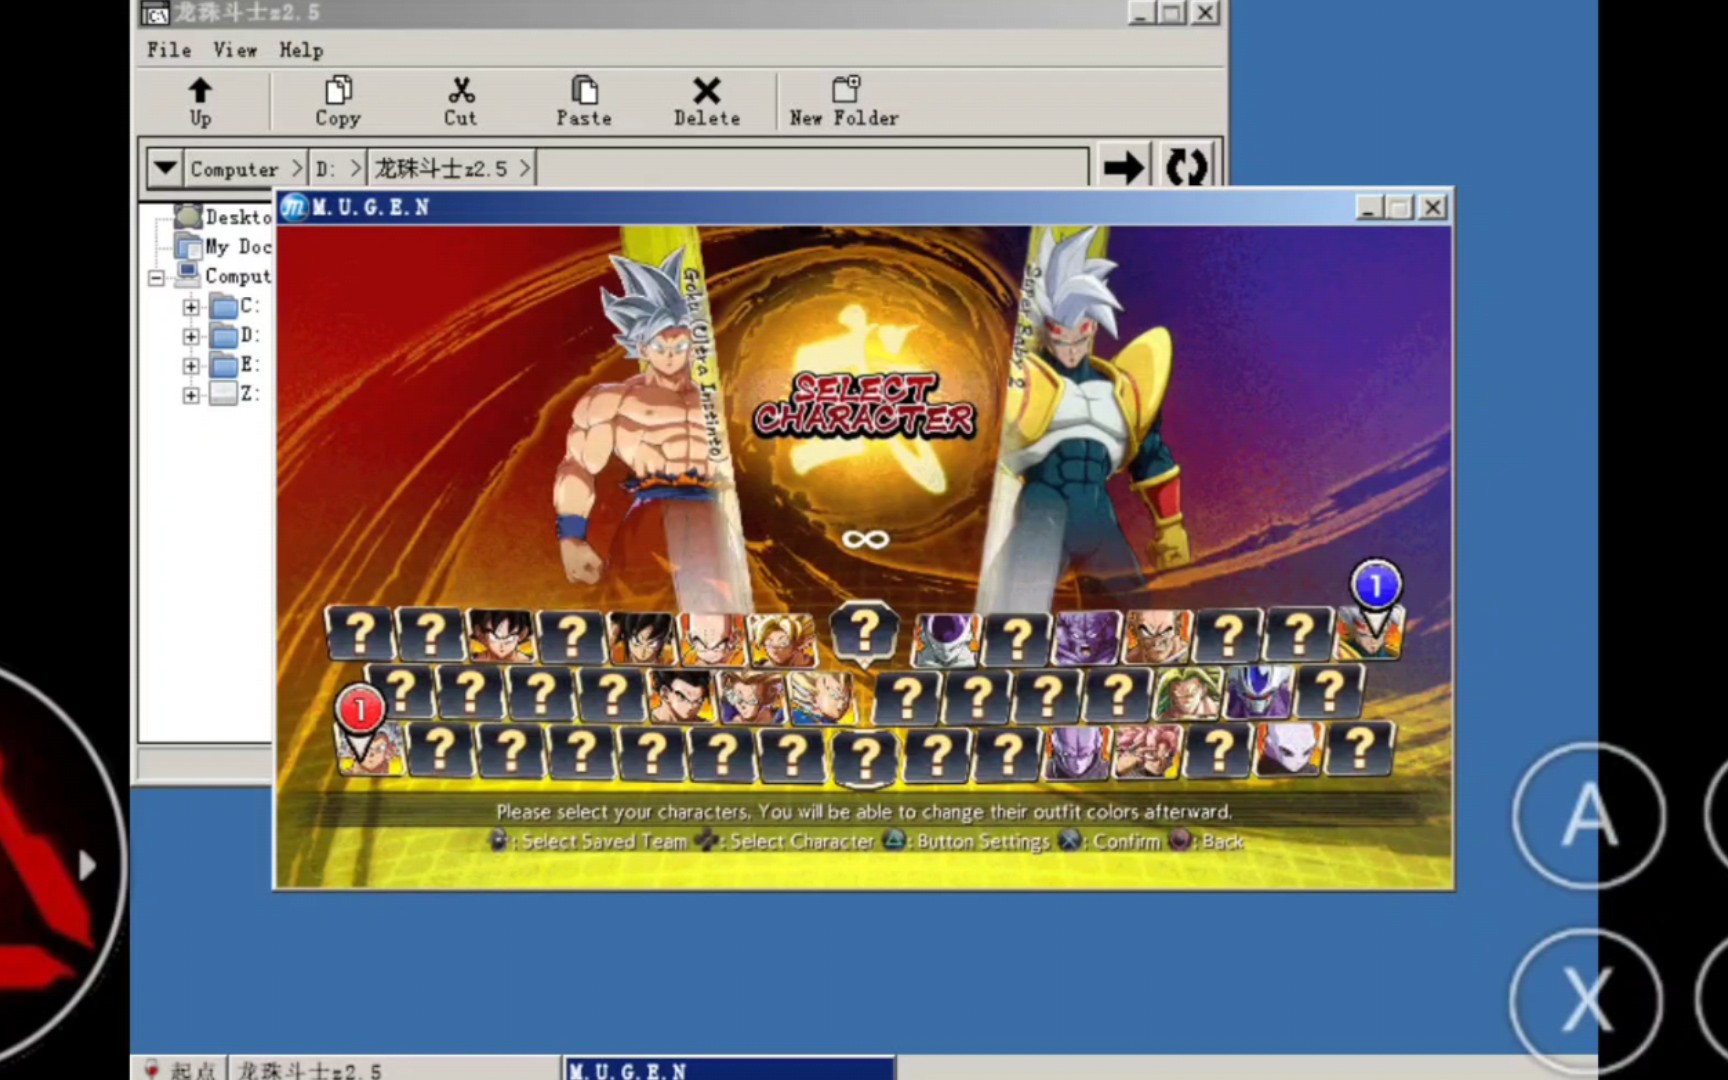Expand the chevron after 龙珠斗士z2.5 breadcrumb
The height and width of the screenshot is (1080, 1728).
pos(524,168)
